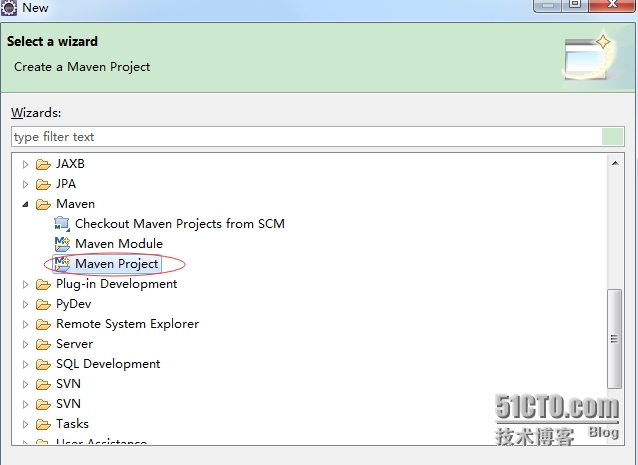Click the Maven Module wizard icon
Screen dimensions: 638x465
(62, 244)
